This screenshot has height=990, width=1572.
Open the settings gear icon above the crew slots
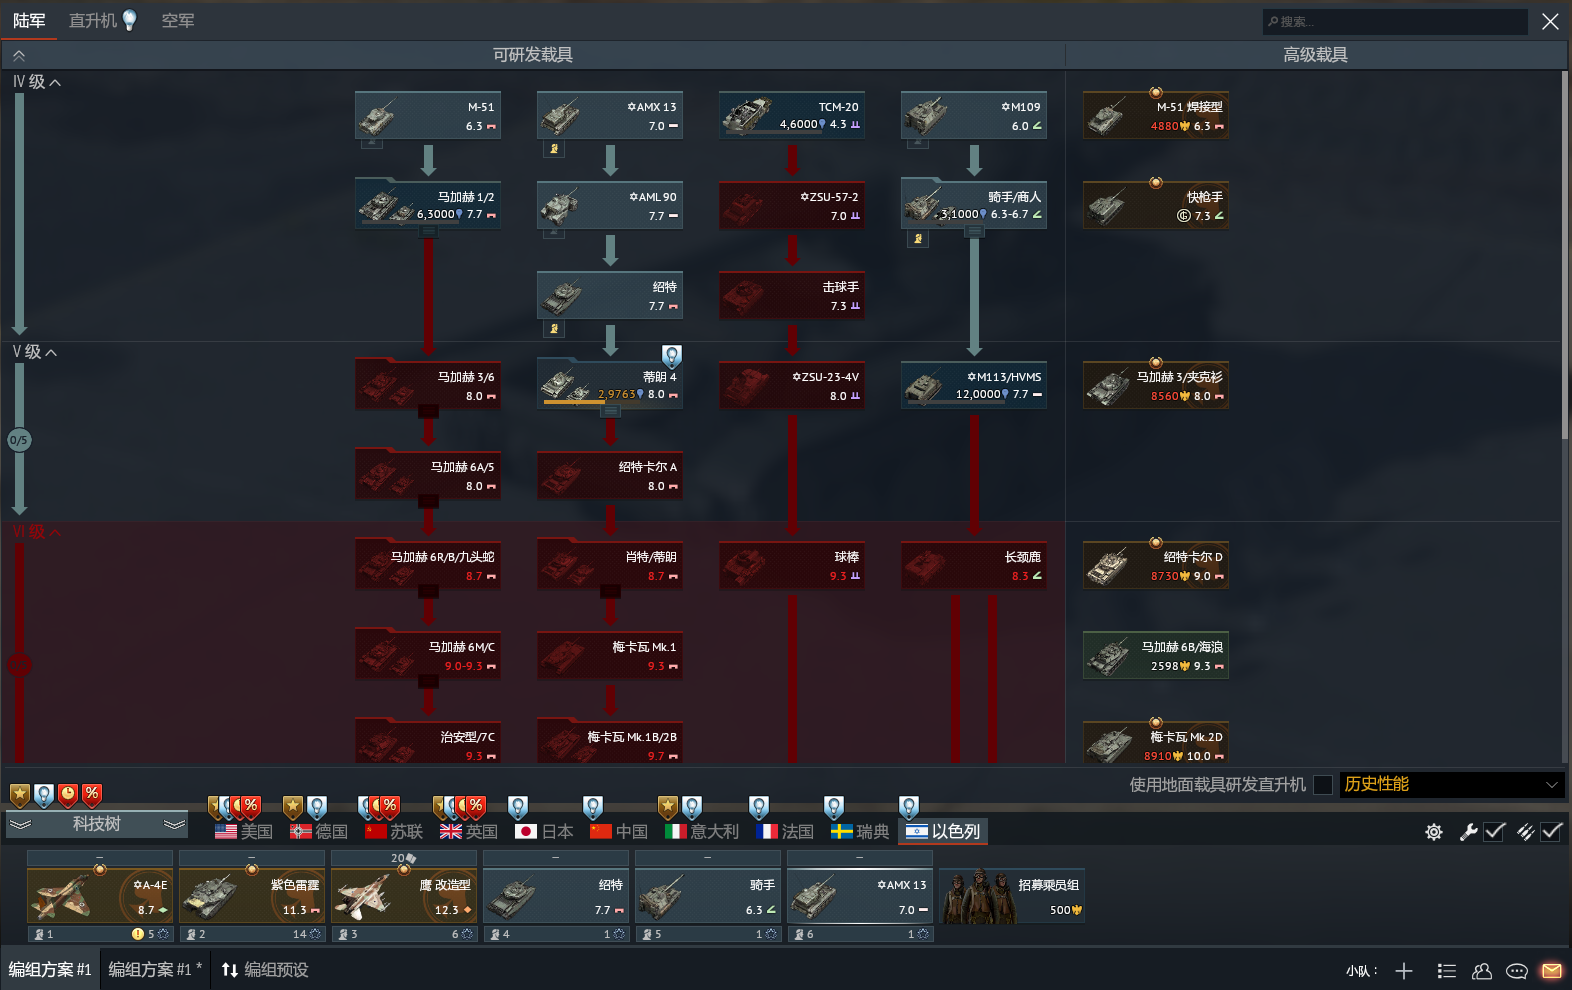click(1434, 832)
